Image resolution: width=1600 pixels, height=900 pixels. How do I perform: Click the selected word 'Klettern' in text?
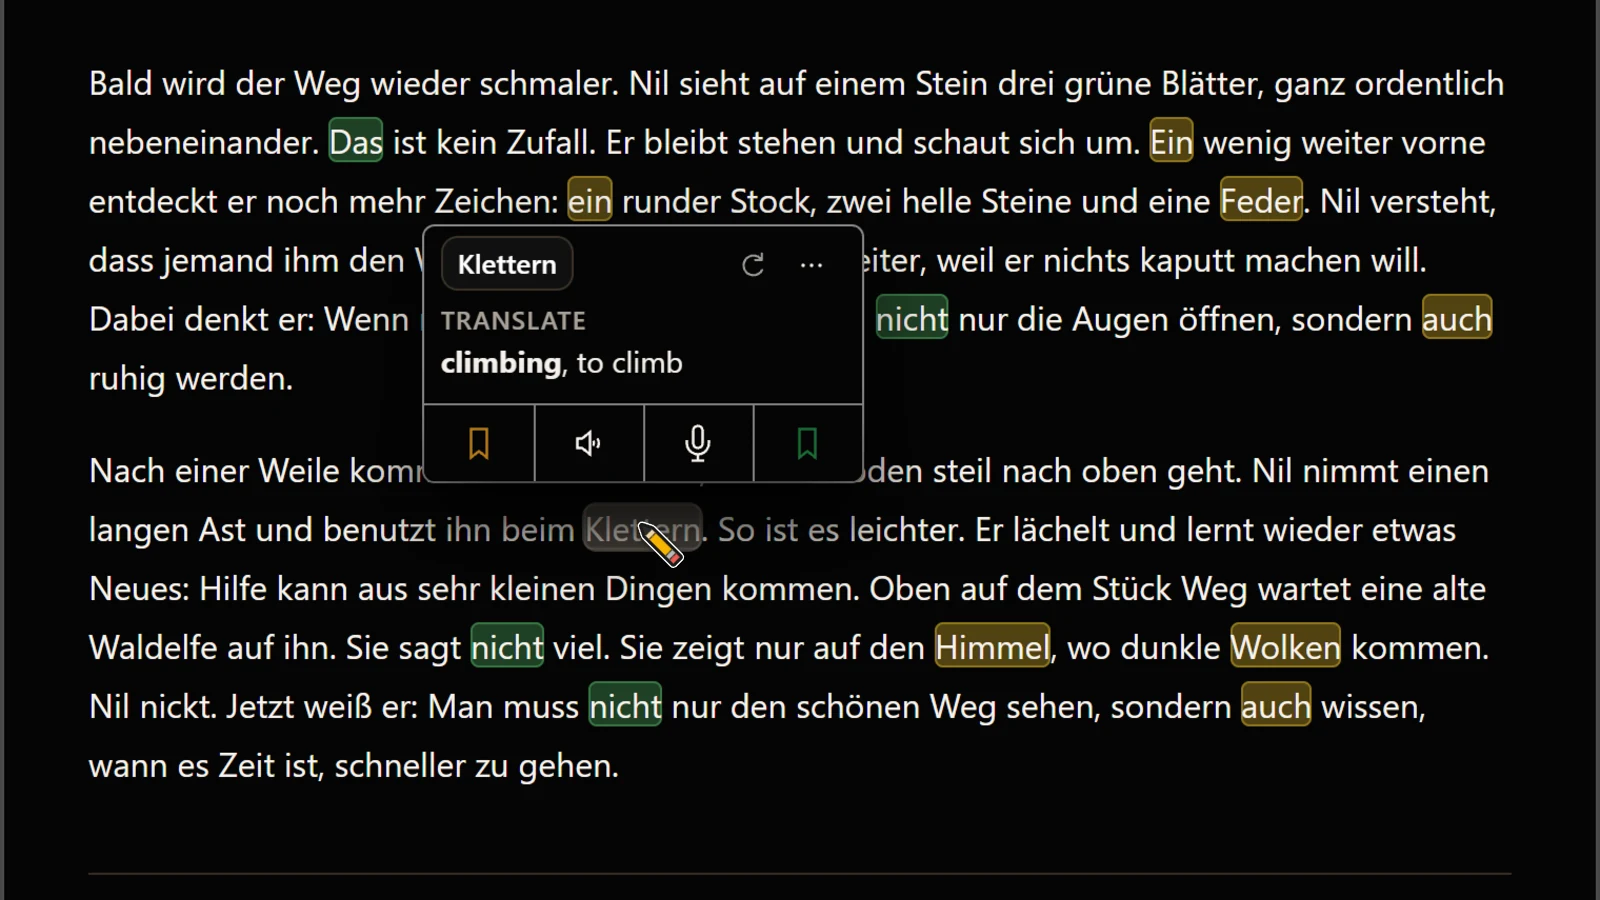point(643,529)
